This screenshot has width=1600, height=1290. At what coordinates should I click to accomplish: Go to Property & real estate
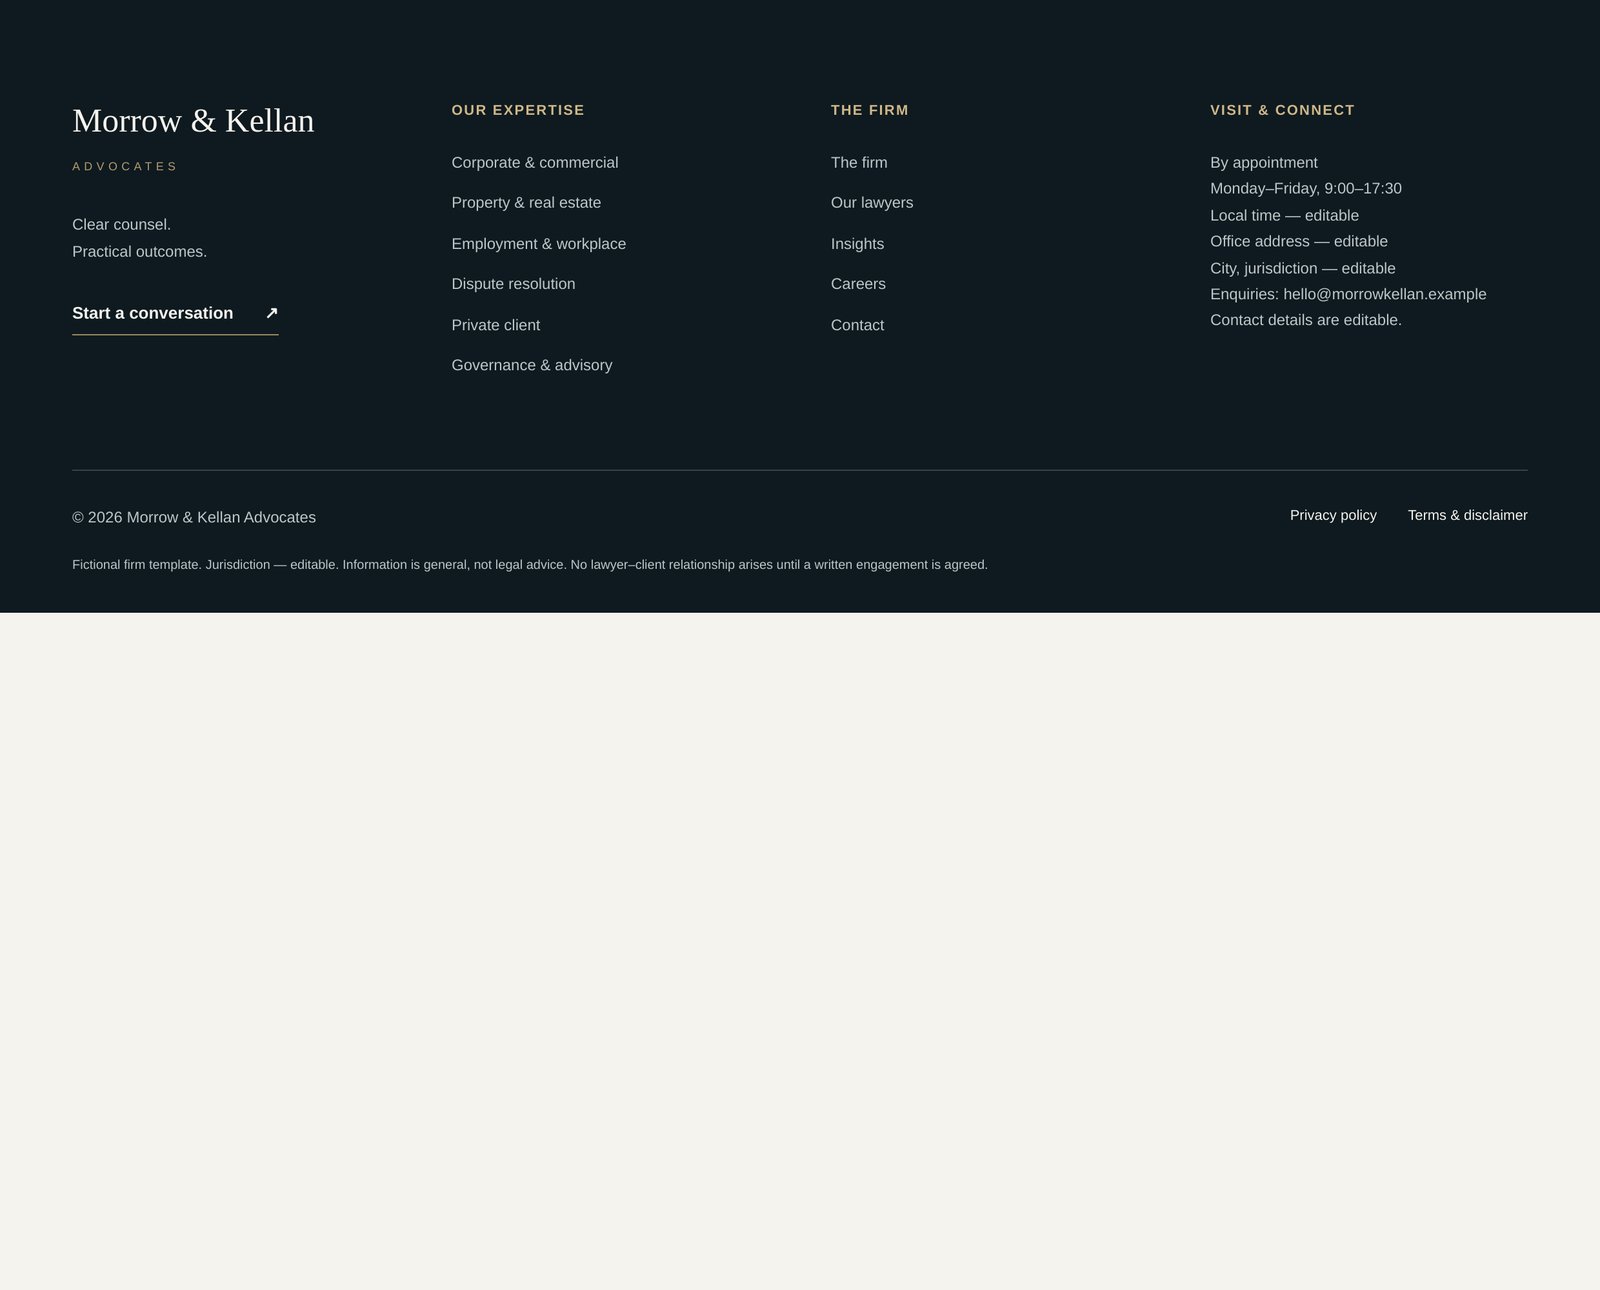pos(526,203)
